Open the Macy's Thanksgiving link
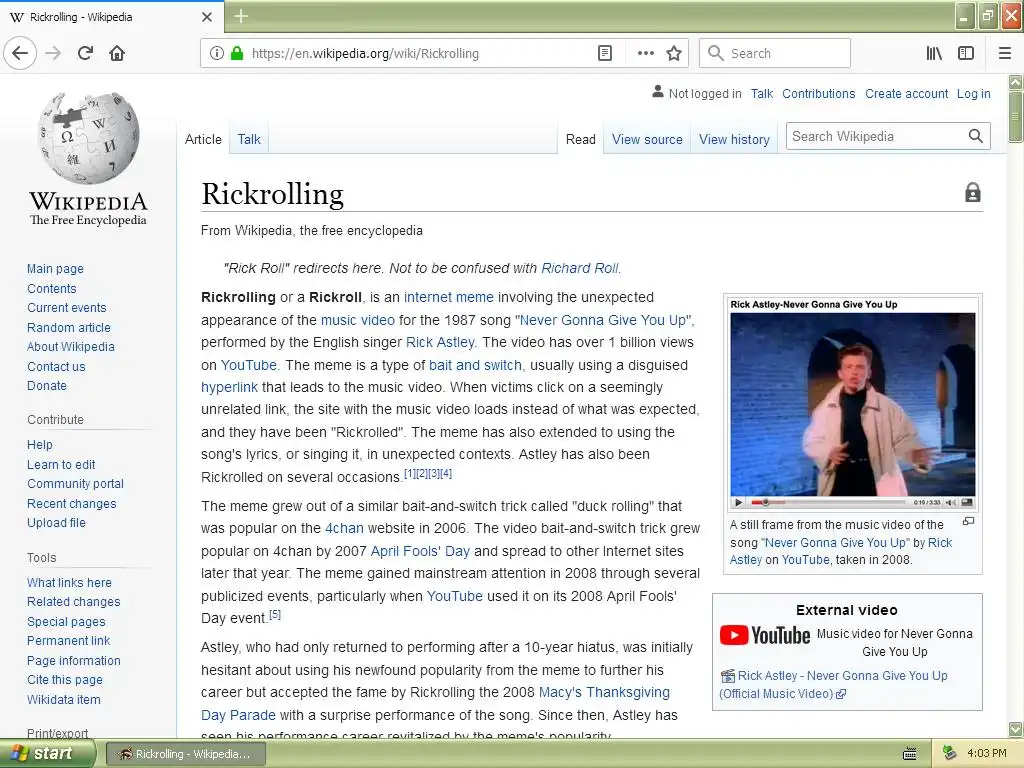 point(604,692)
